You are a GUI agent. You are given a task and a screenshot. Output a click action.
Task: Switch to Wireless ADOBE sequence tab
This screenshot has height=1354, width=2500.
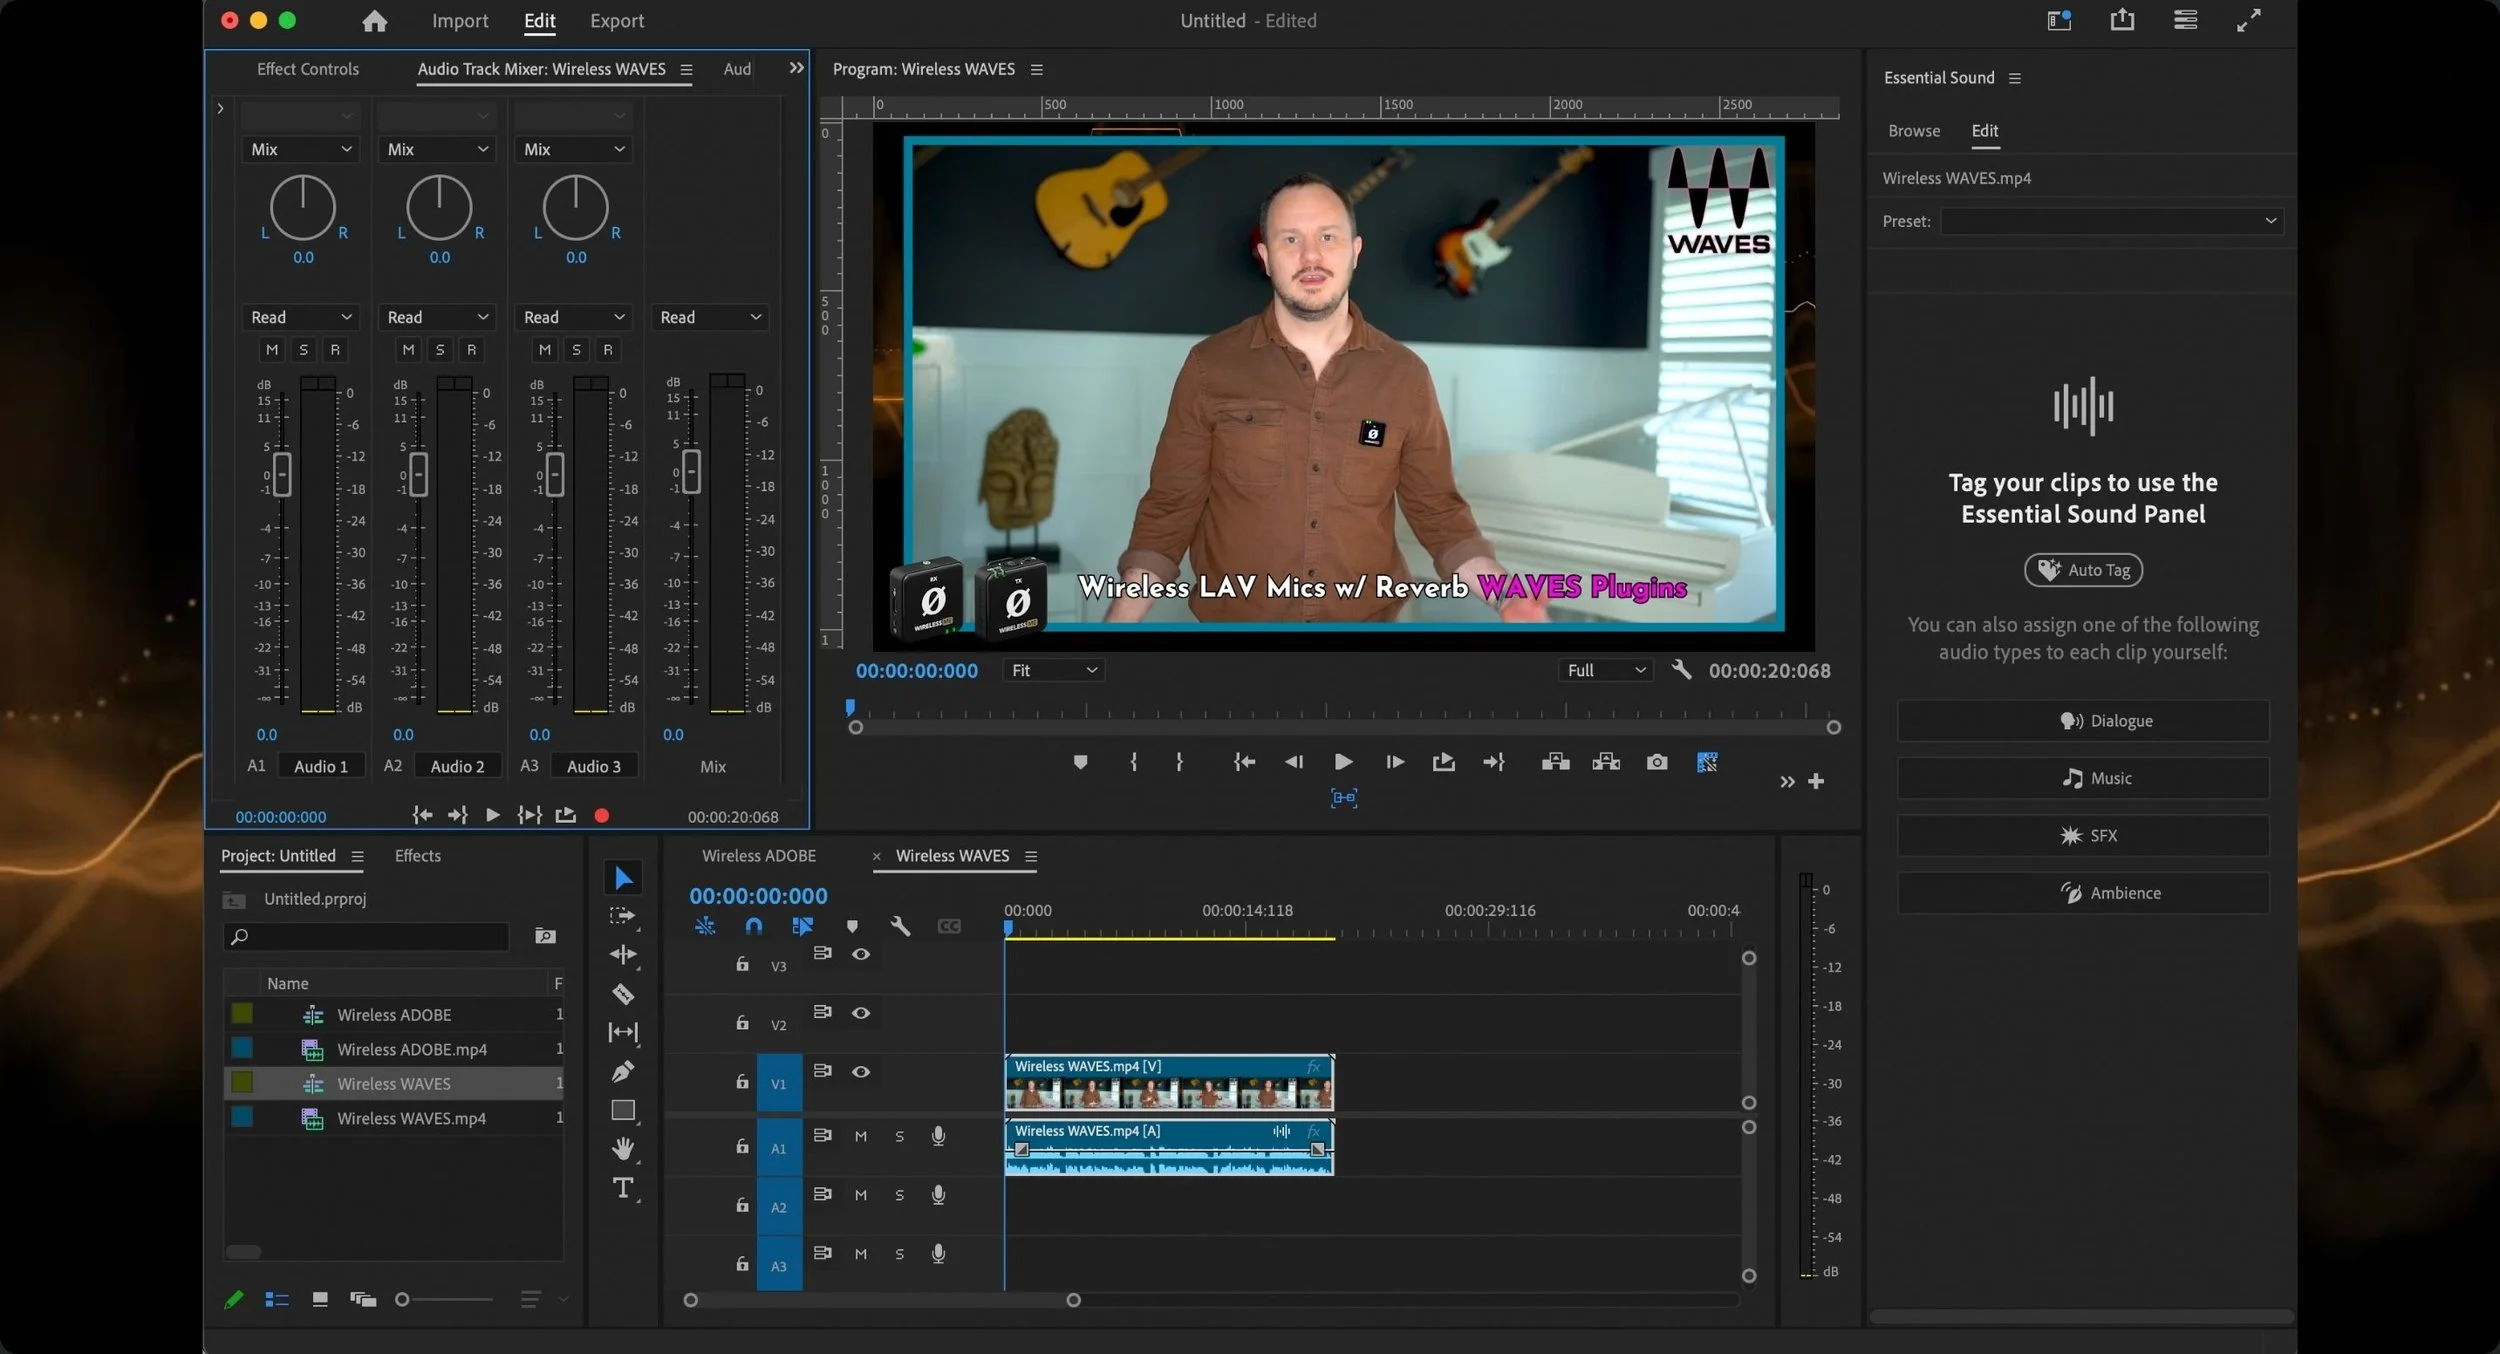(x=758, y=856)
